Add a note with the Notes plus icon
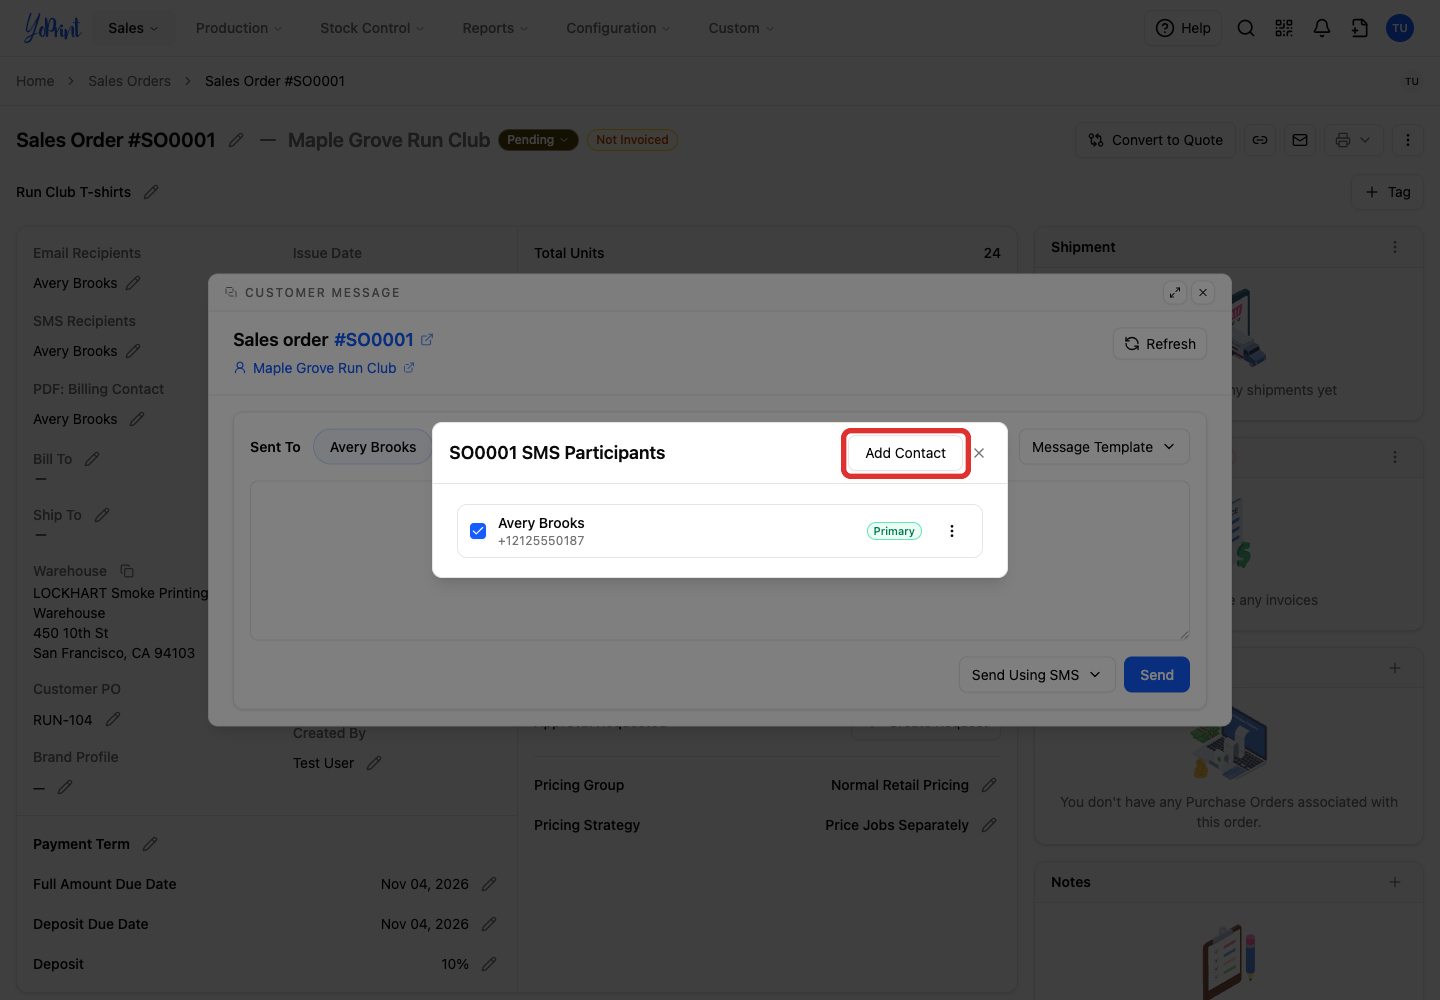Screen dimensions: 1440x1000 [1395, 882]
